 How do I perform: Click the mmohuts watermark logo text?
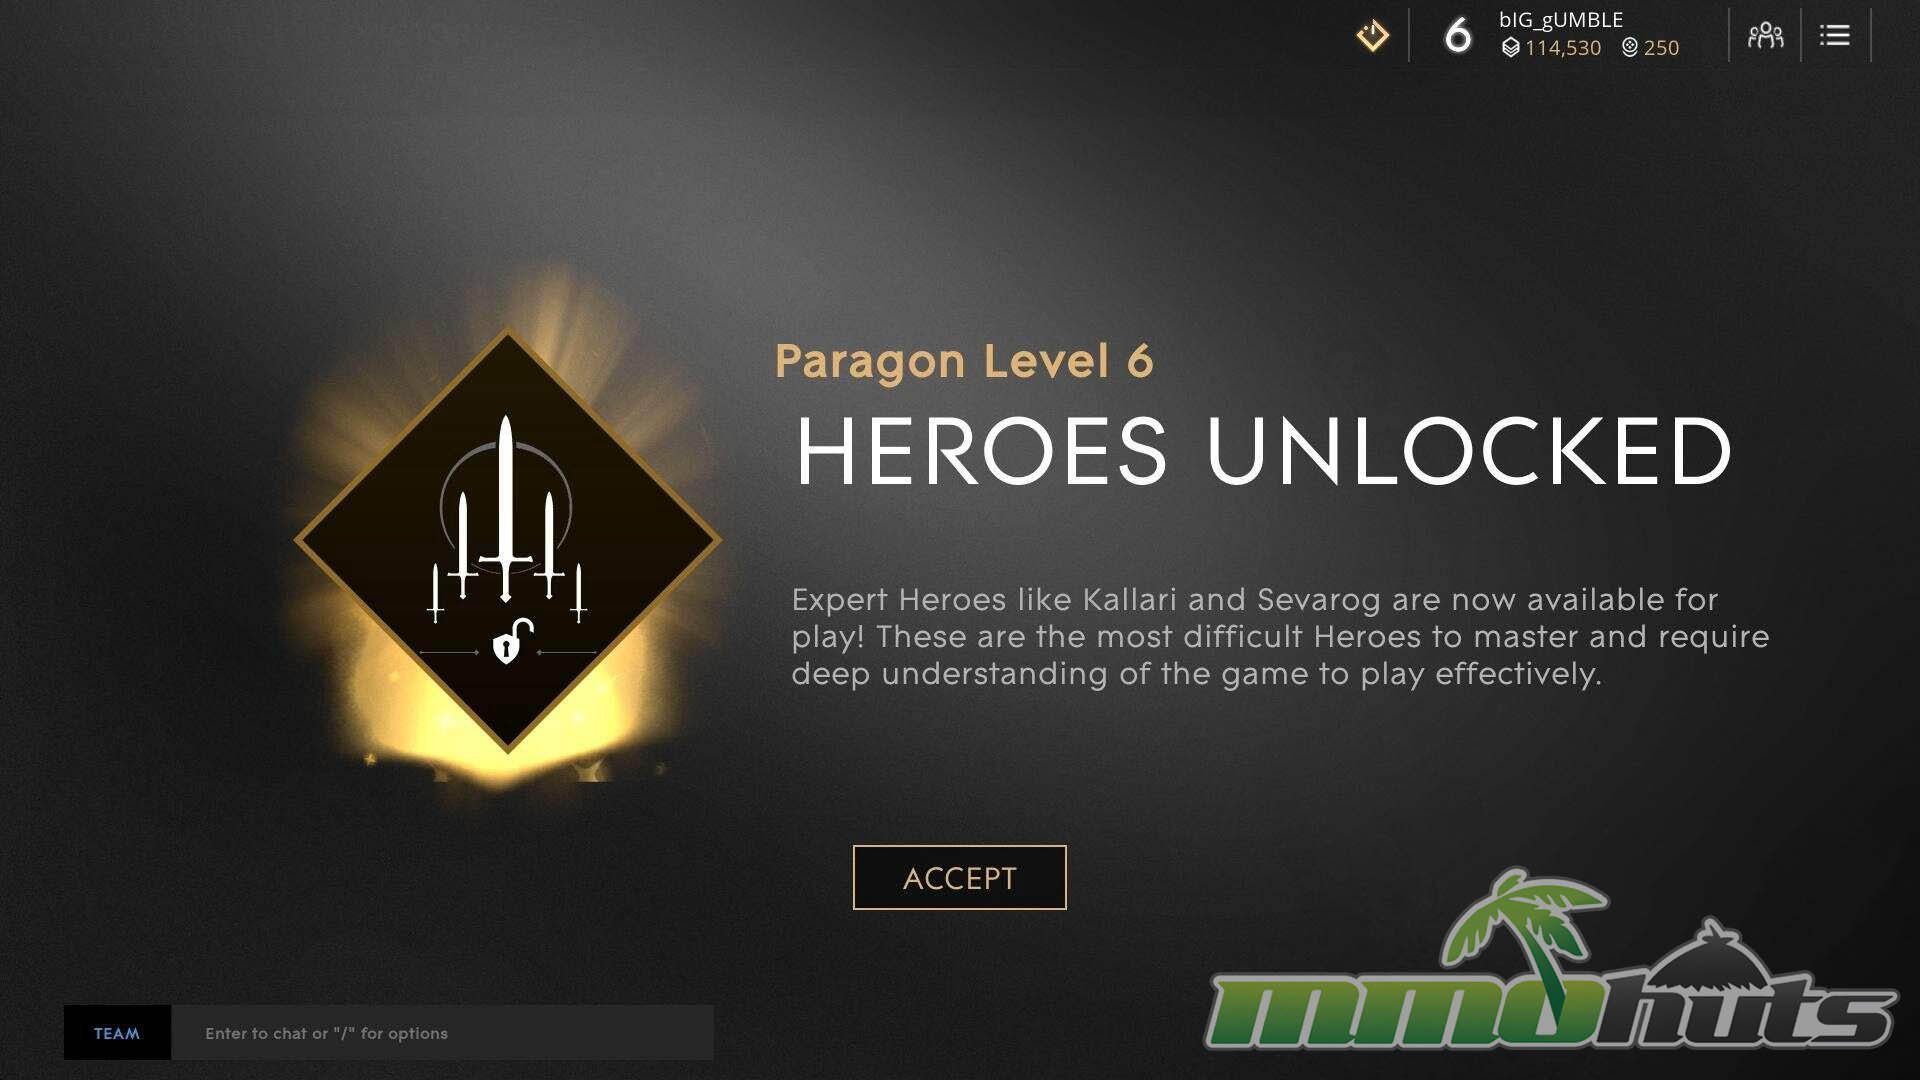[x=1550, y=1008]
